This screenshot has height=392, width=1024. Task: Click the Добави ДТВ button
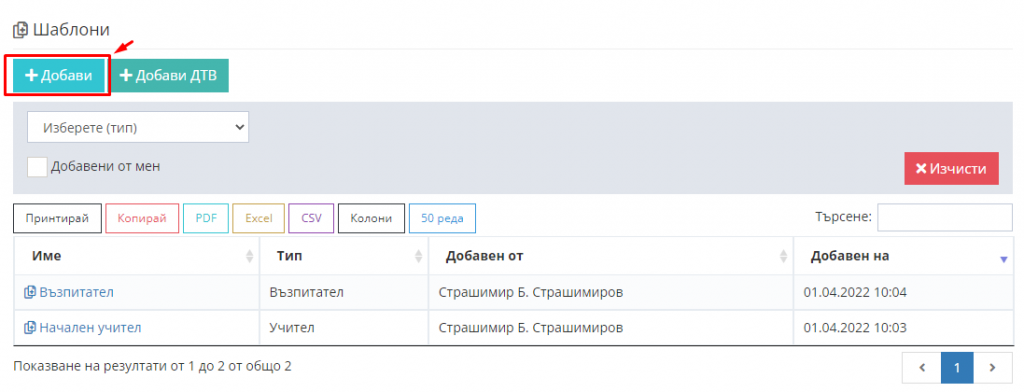tap(169, 76)
